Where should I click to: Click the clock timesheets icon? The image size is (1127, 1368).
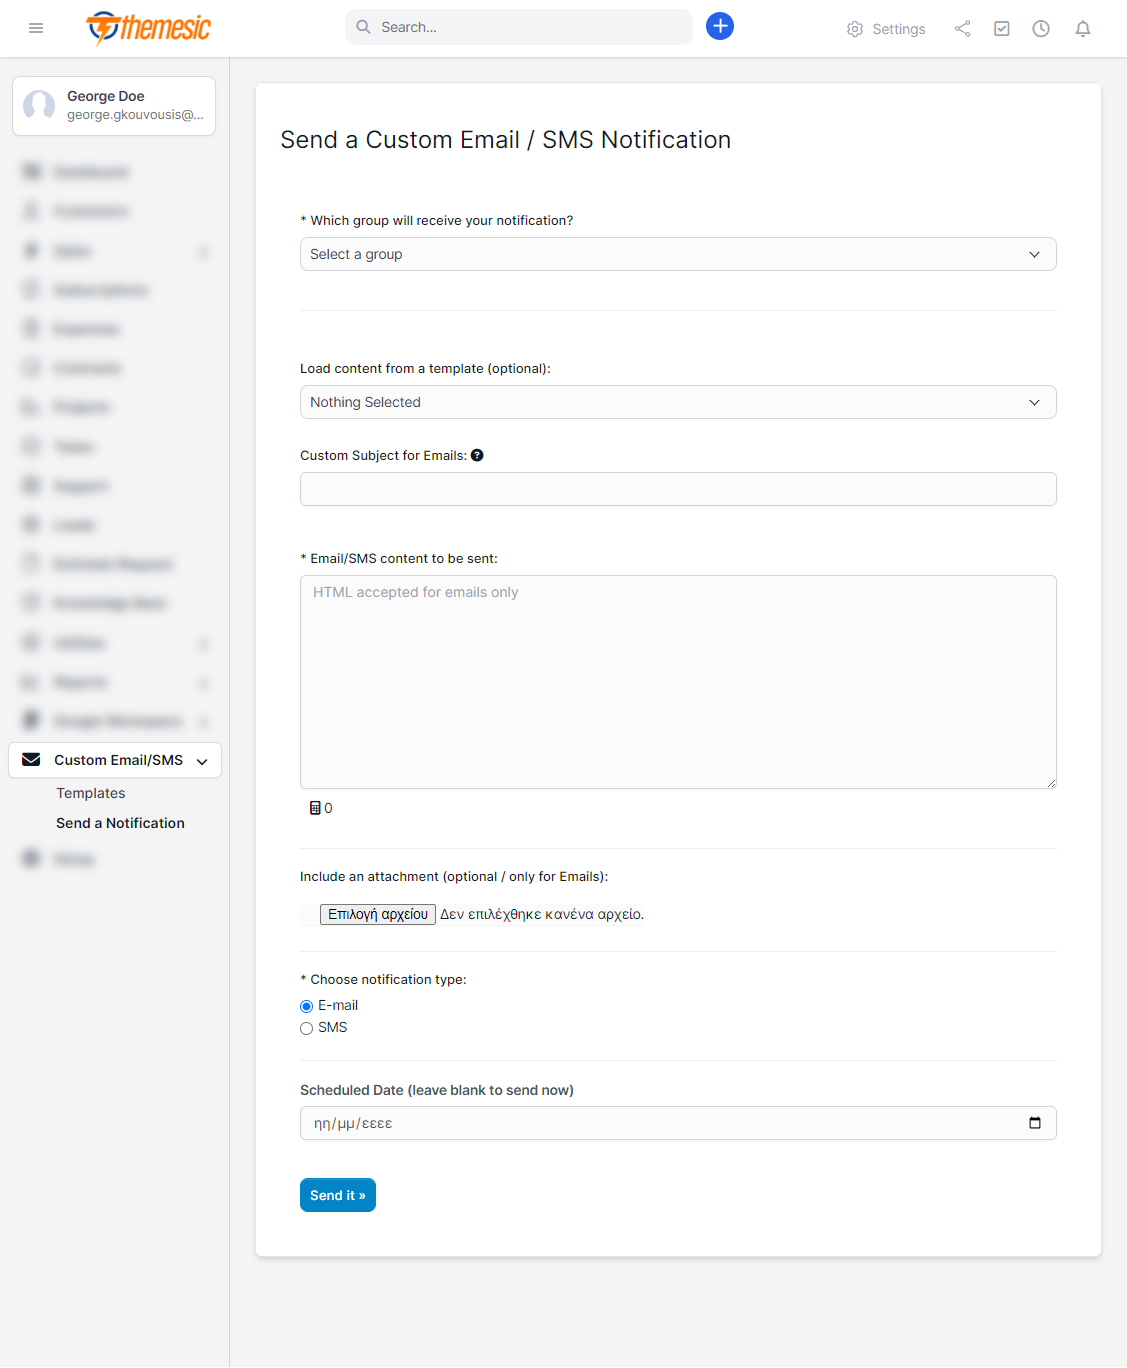[x=1041, y=29]
